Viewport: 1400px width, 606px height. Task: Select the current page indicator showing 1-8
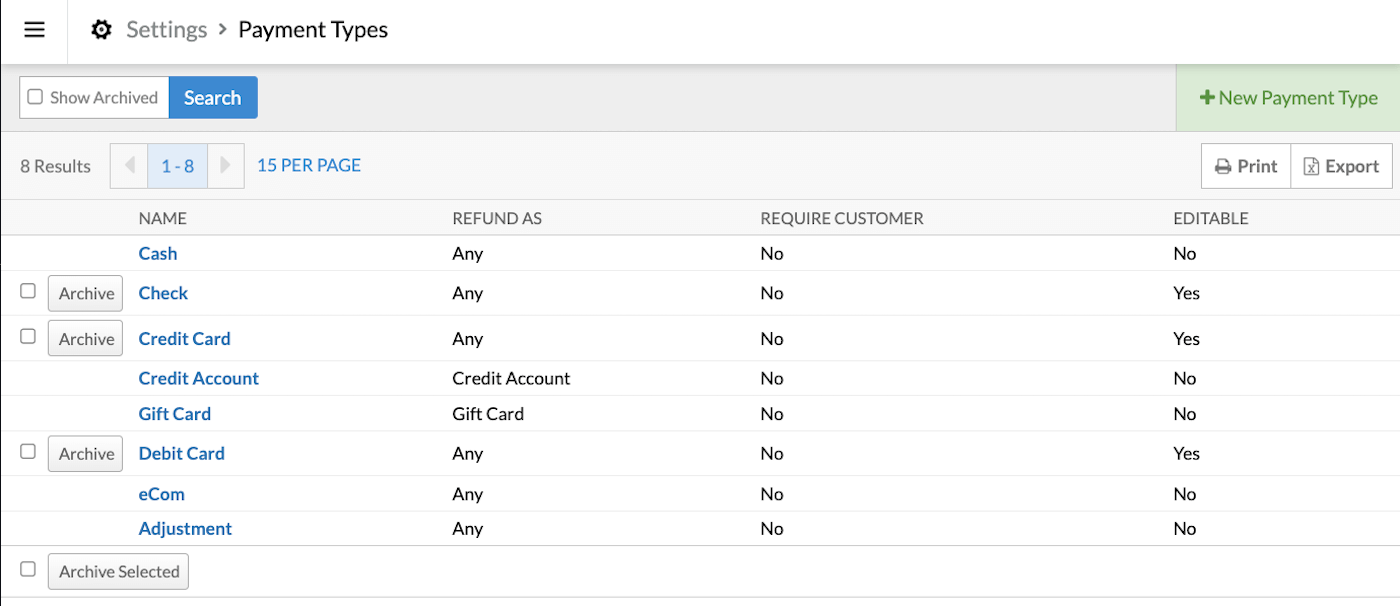point(176,165)
